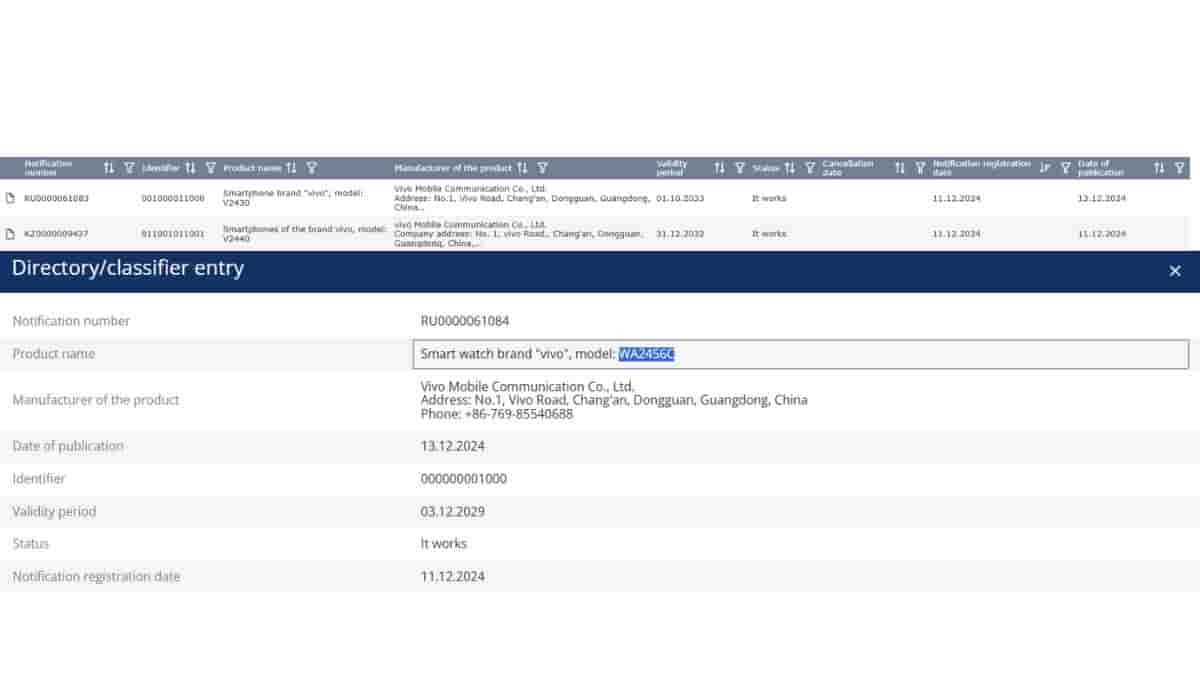Sort by Date of publication
The image size is (1200, 675).
tap(1159, 168)
